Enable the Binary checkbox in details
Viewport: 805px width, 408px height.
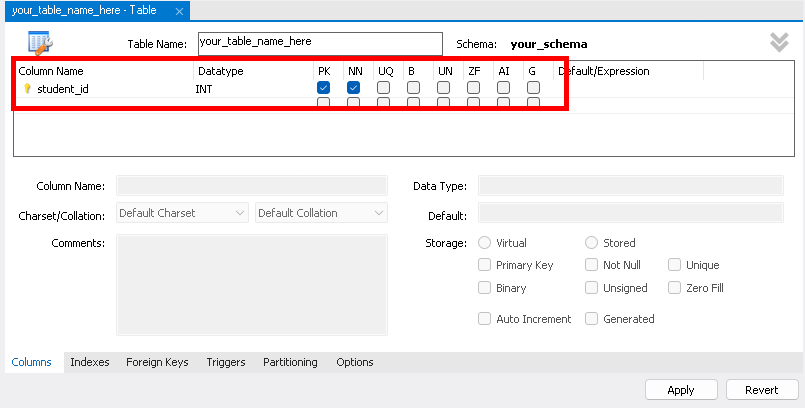click(x=484, y=287)
